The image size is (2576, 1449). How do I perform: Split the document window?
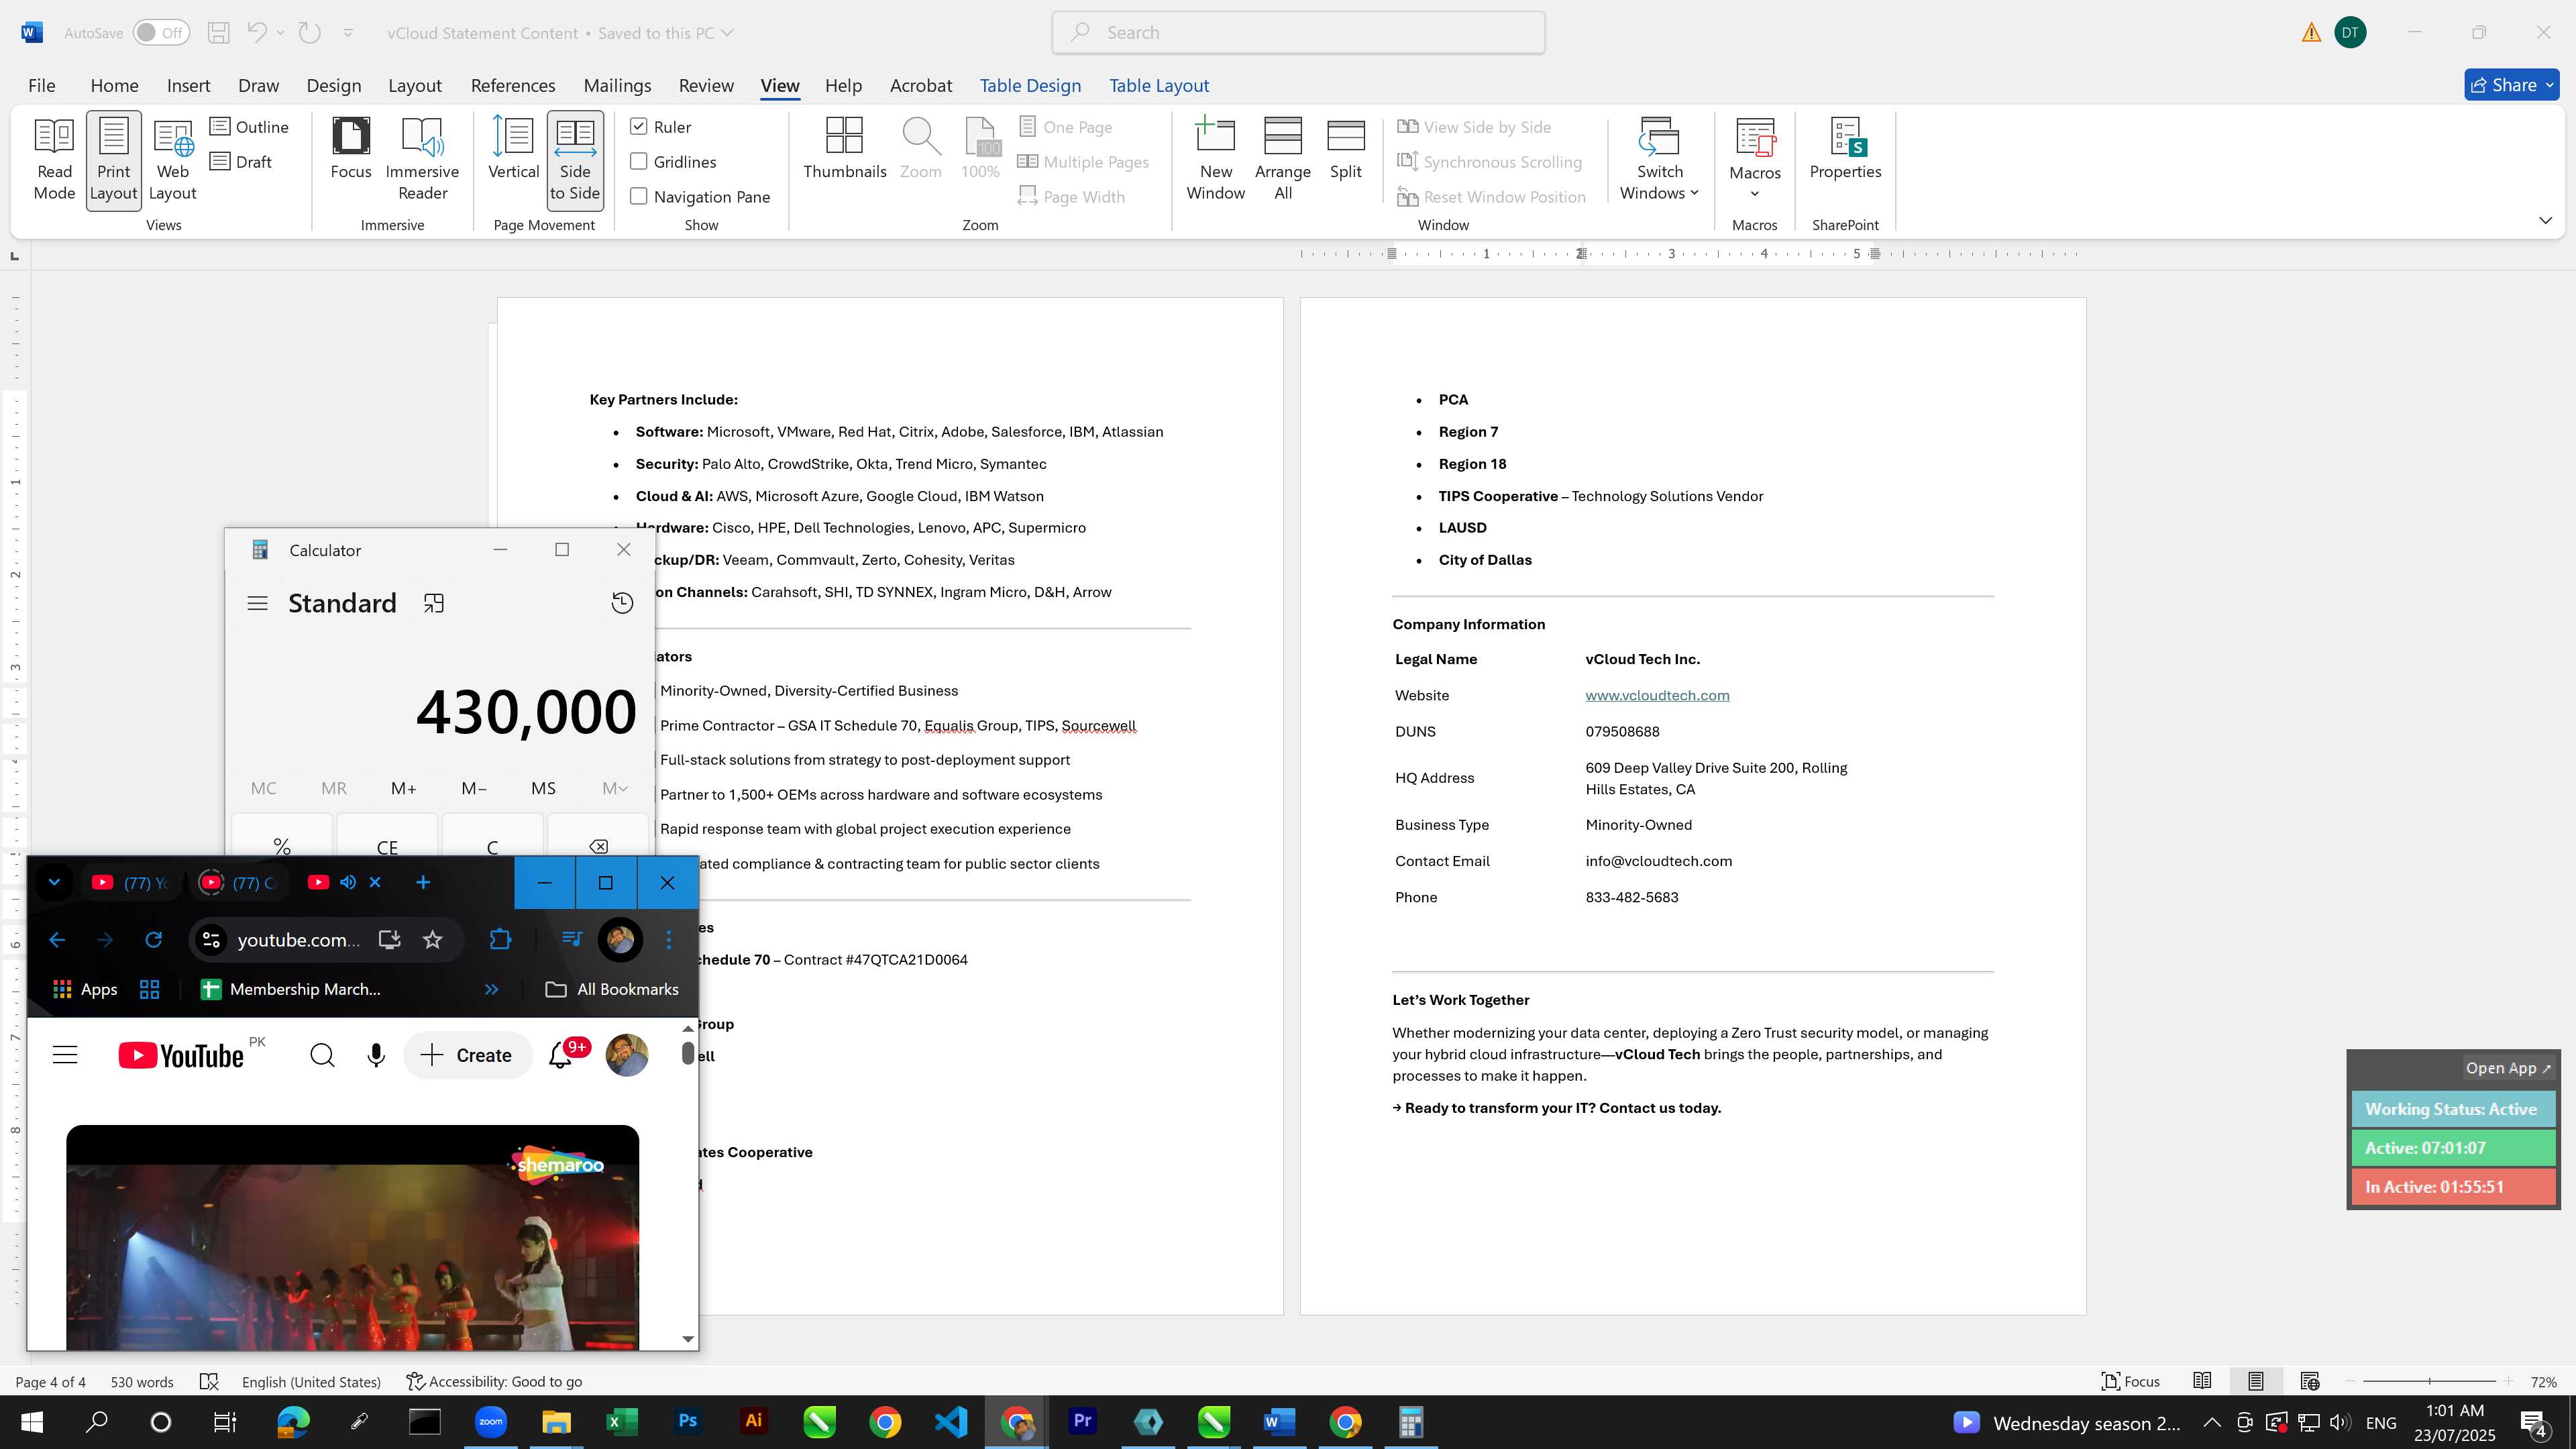[1345, 150]
